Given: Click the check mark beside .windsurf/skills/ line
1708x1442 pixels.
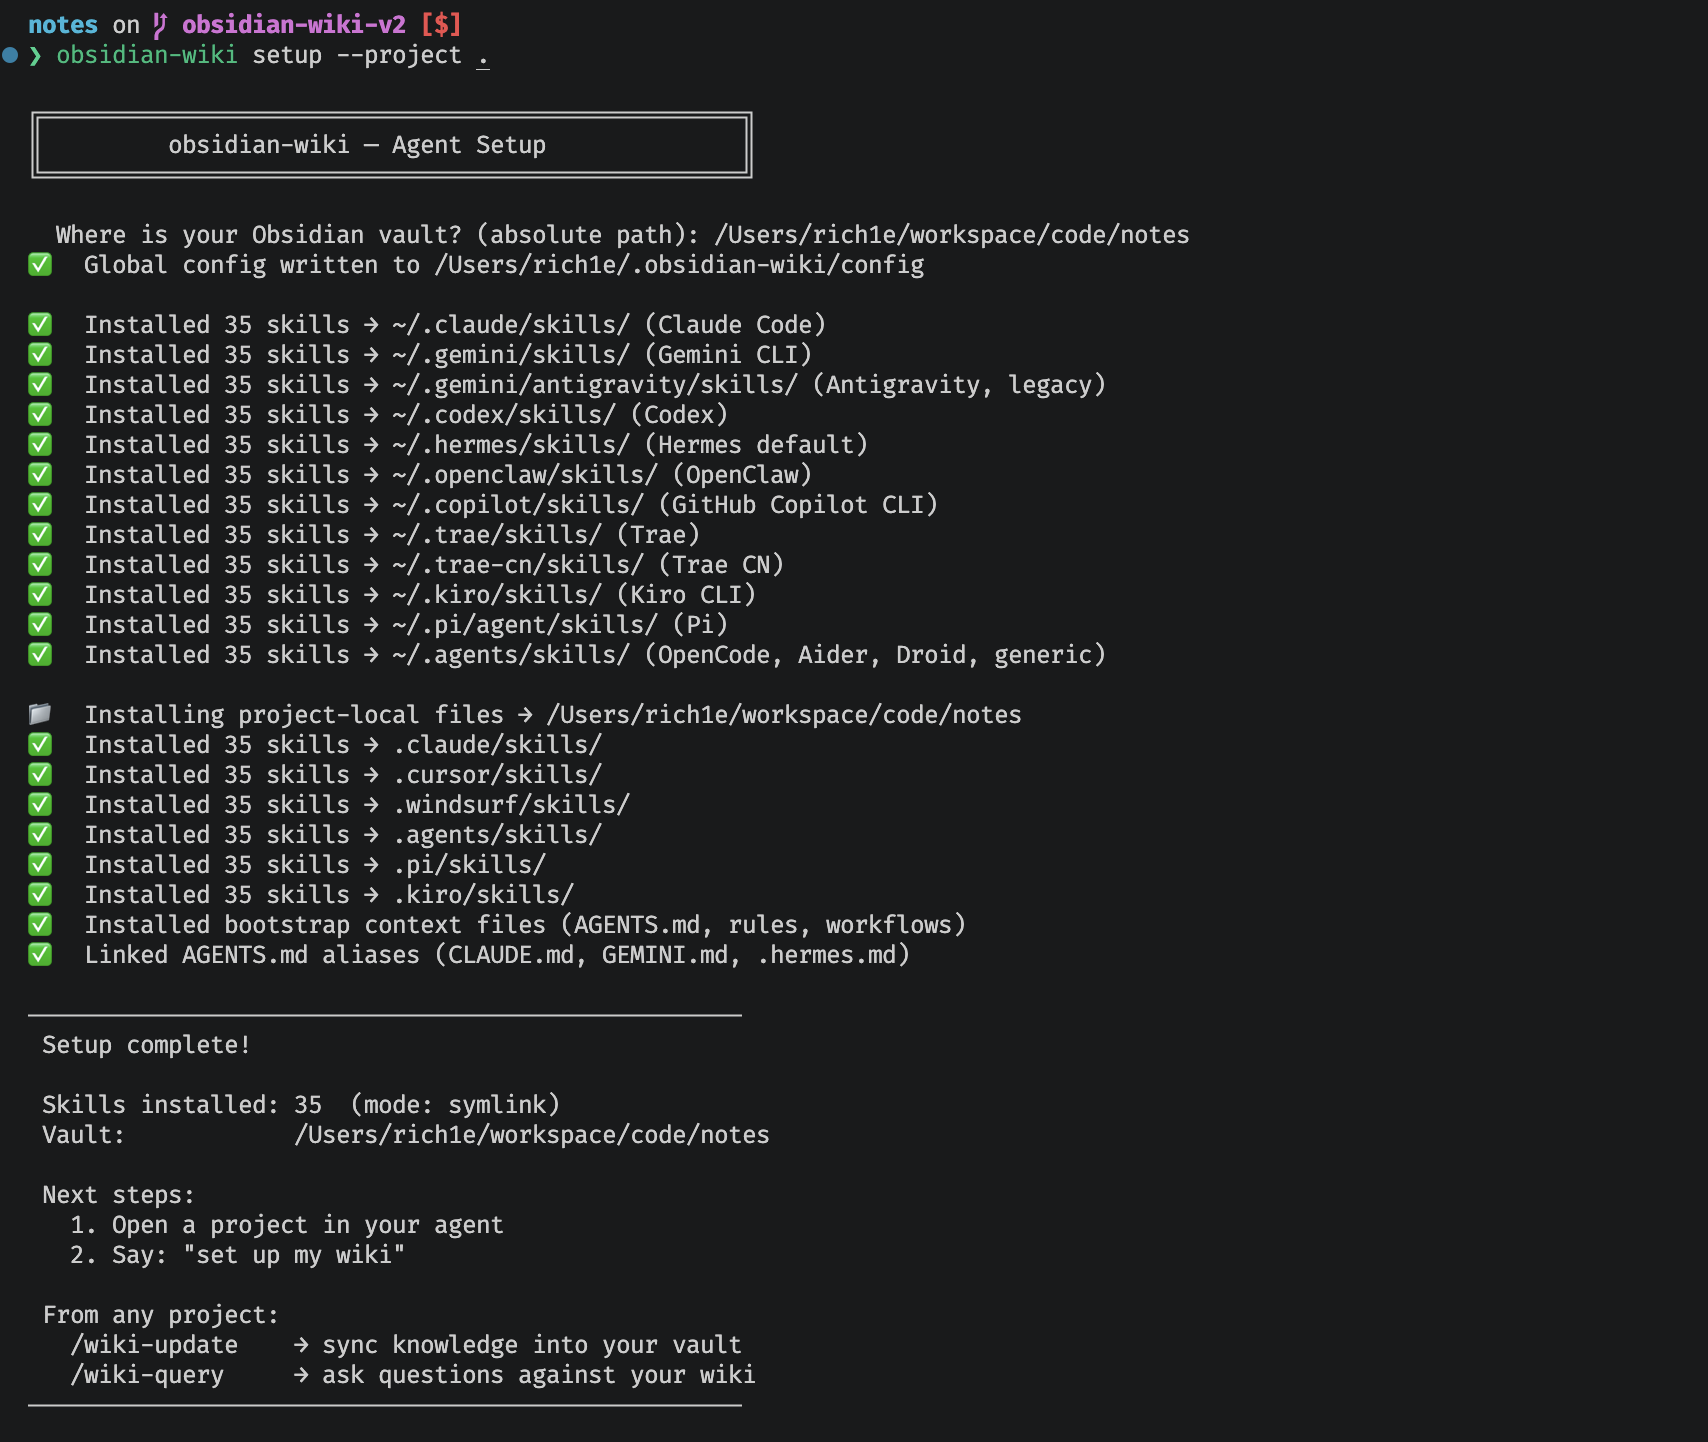Looking at the screenshot, I should [40, 804].
